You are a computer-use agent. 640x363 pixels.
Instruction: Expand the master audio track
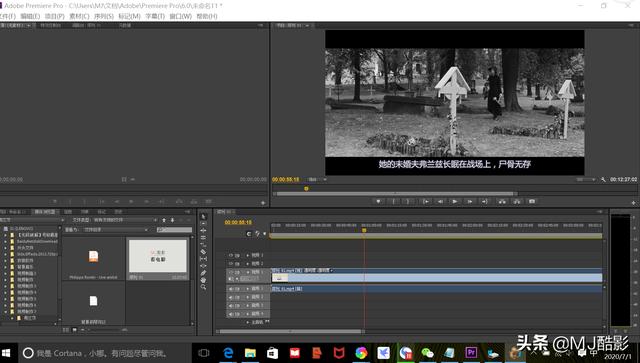click(x=247, y=322)
